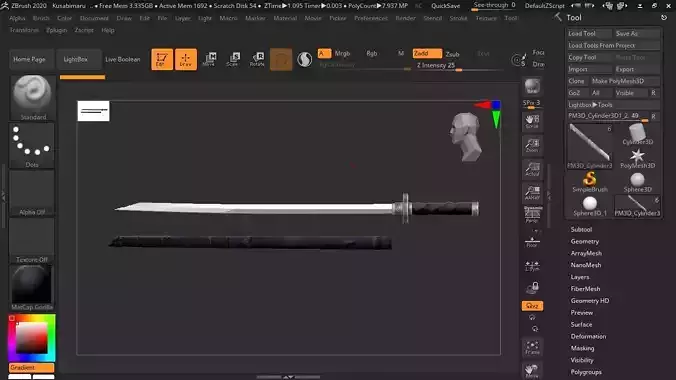Open the Dots stroke selector
Screen dimensions: 676x380
[x=32, y=145]
